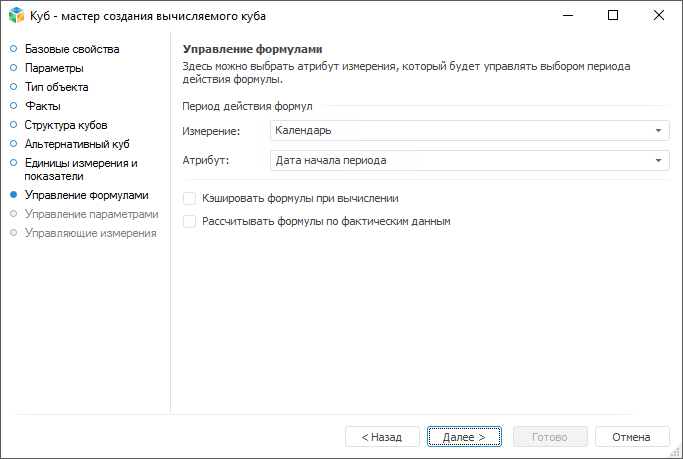Maximize the wizard window
This screenshot has height=459, width=683.
[613, 15]
